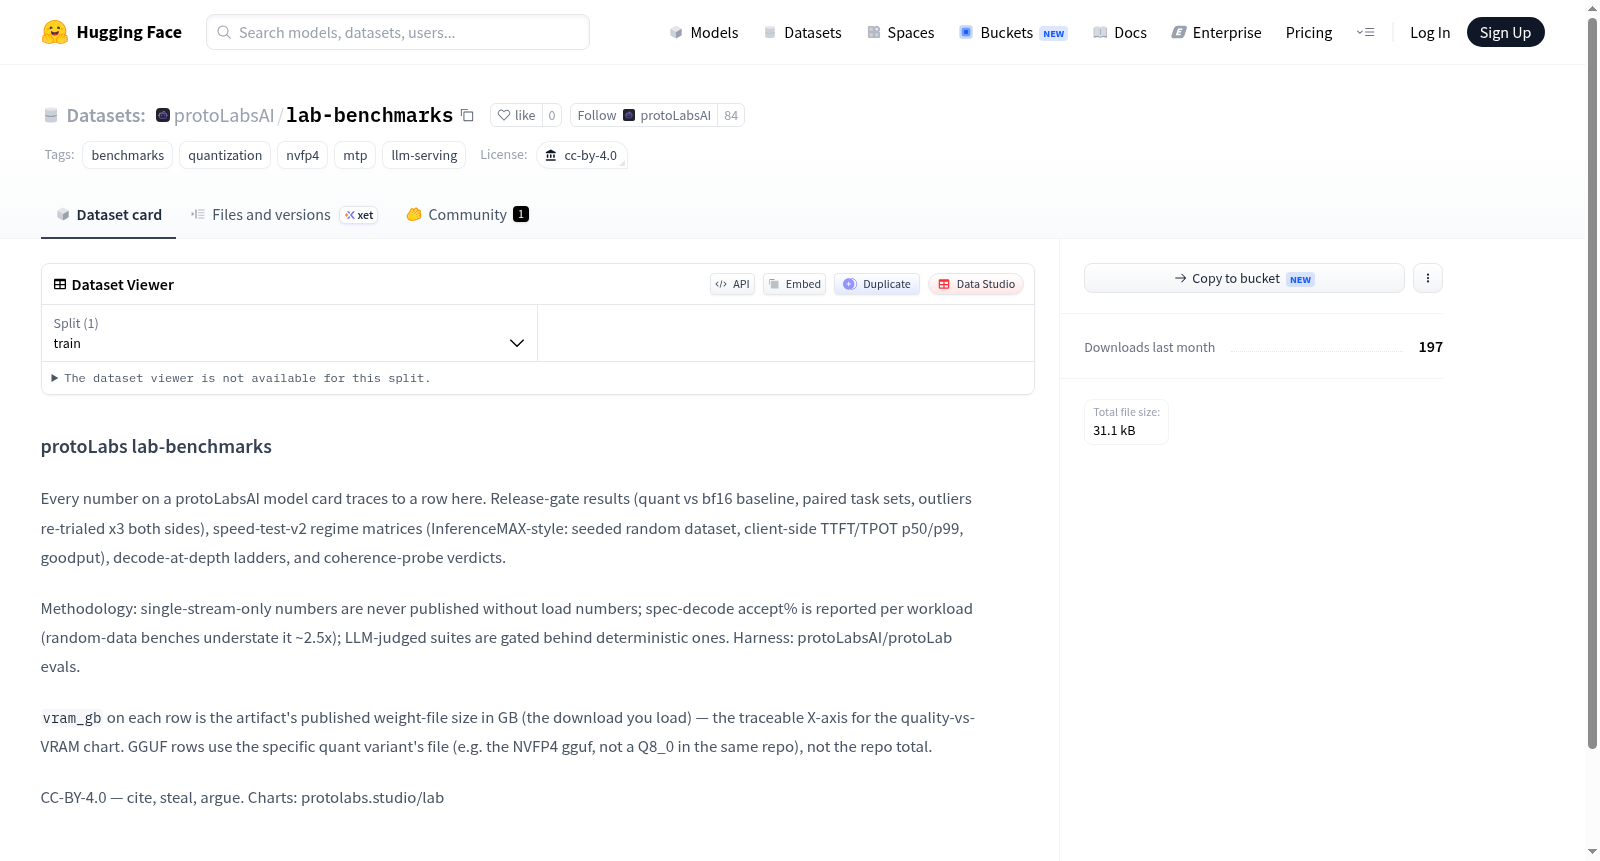Click the Hugging Face logo icon

[55, 32]
